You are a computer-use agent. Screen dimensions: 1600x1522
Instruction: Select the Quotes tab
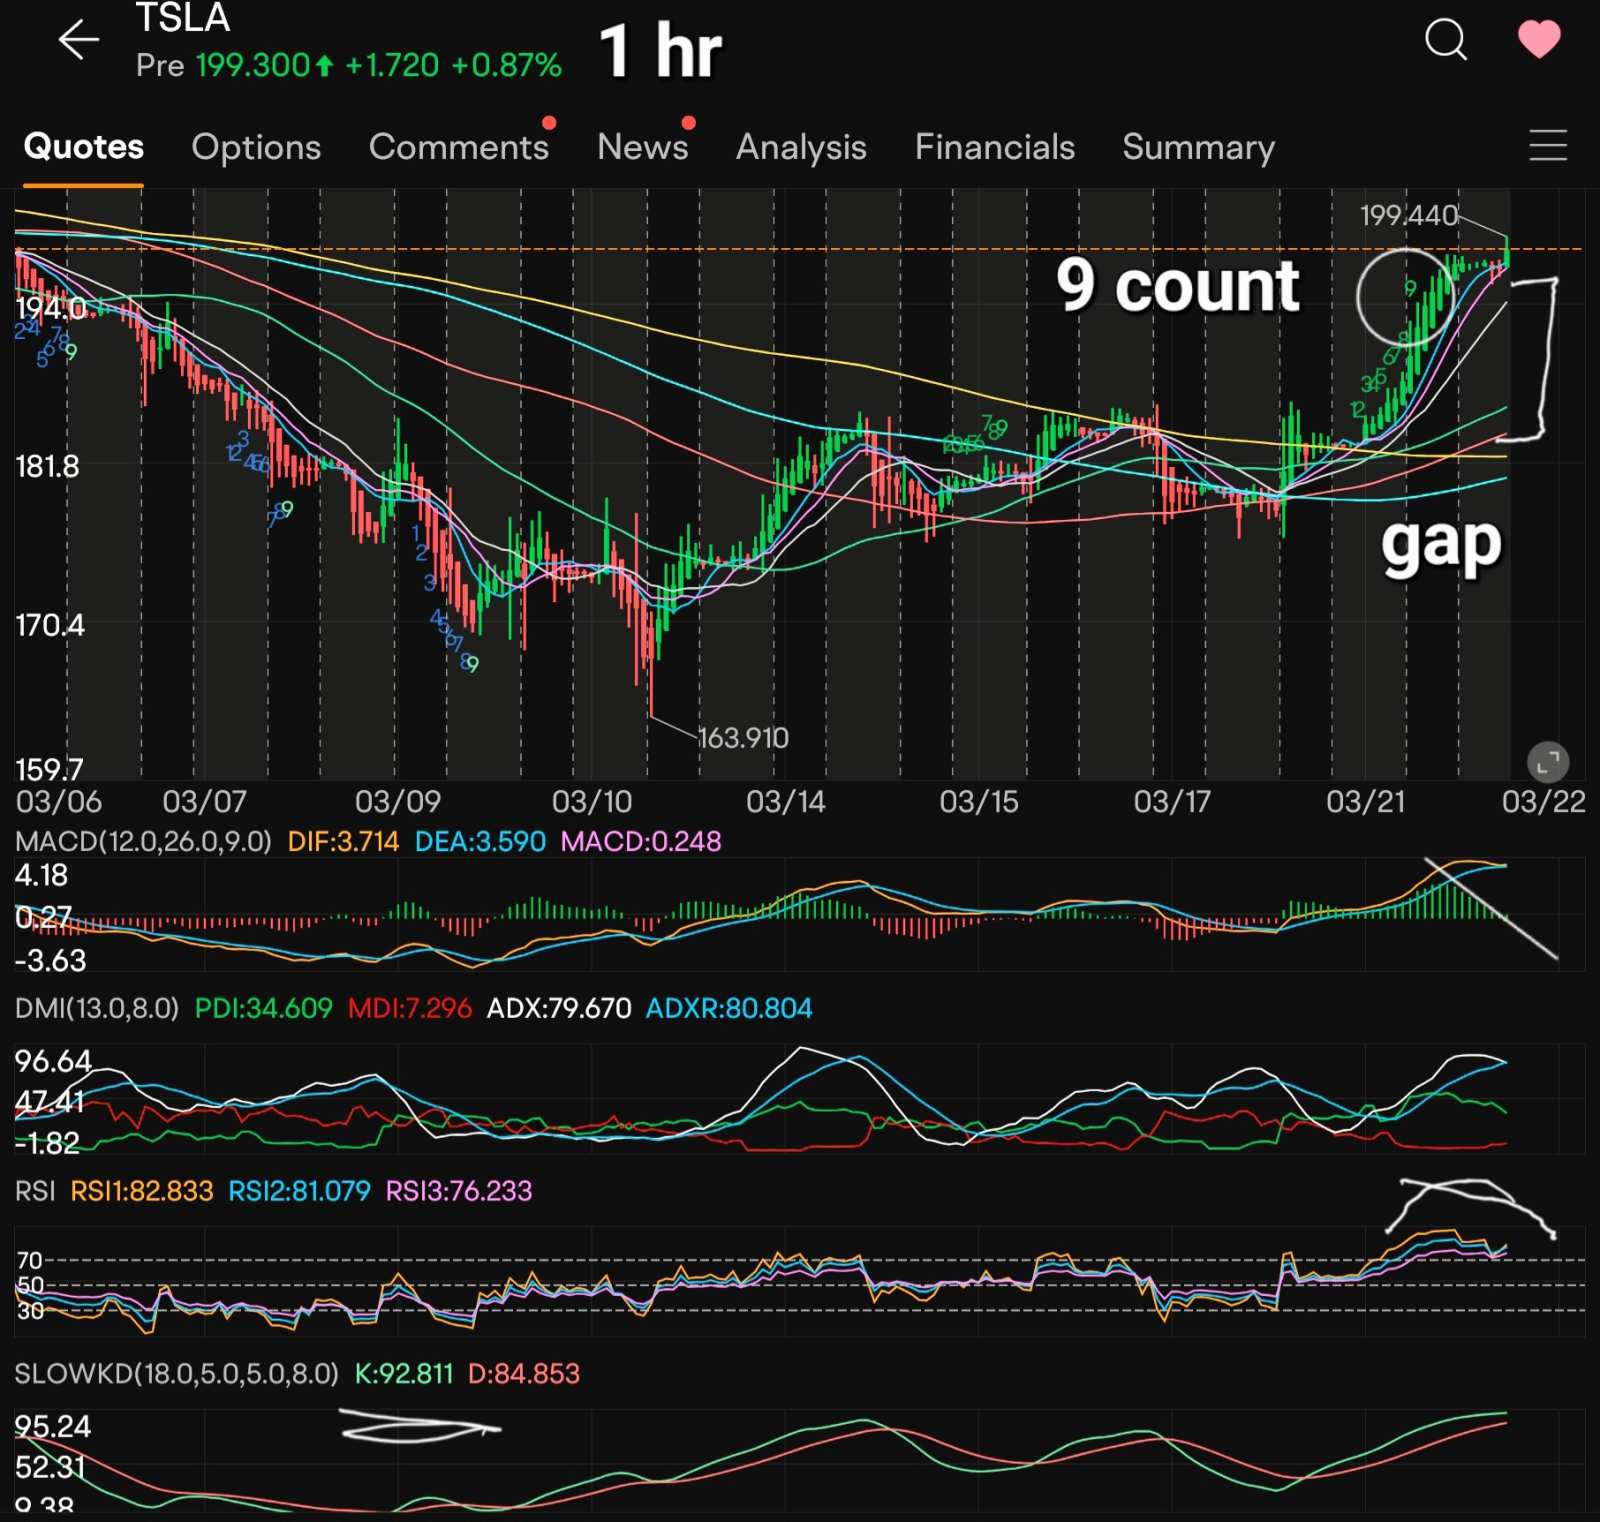[x=84, y=147]
